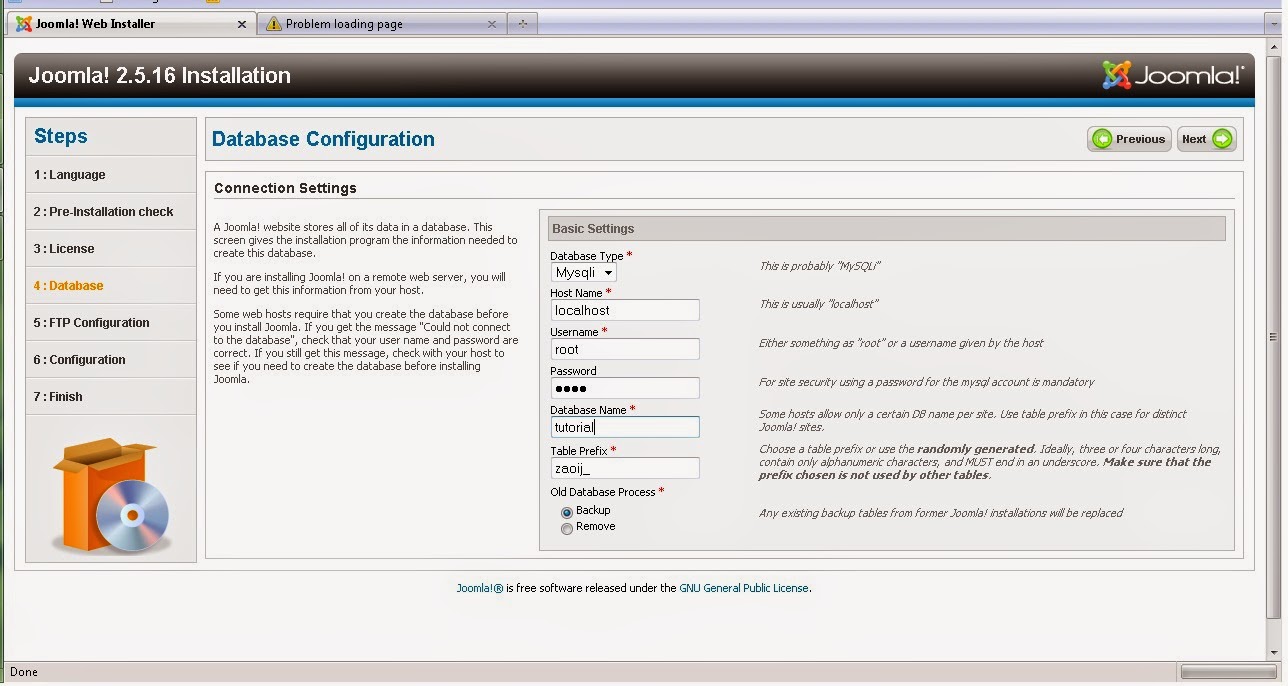Click the Table Prefix input field

point(625,468)
